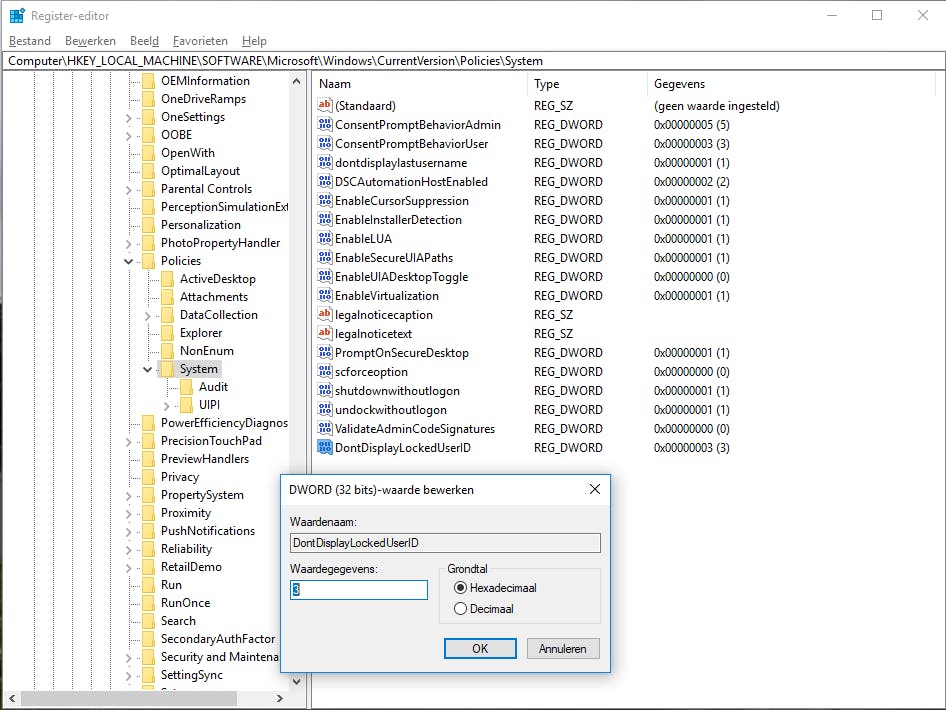Click the ab string icon beside legalnoticecaption
This screenshot has width=946, height=710.
click(x=325, y=315)
